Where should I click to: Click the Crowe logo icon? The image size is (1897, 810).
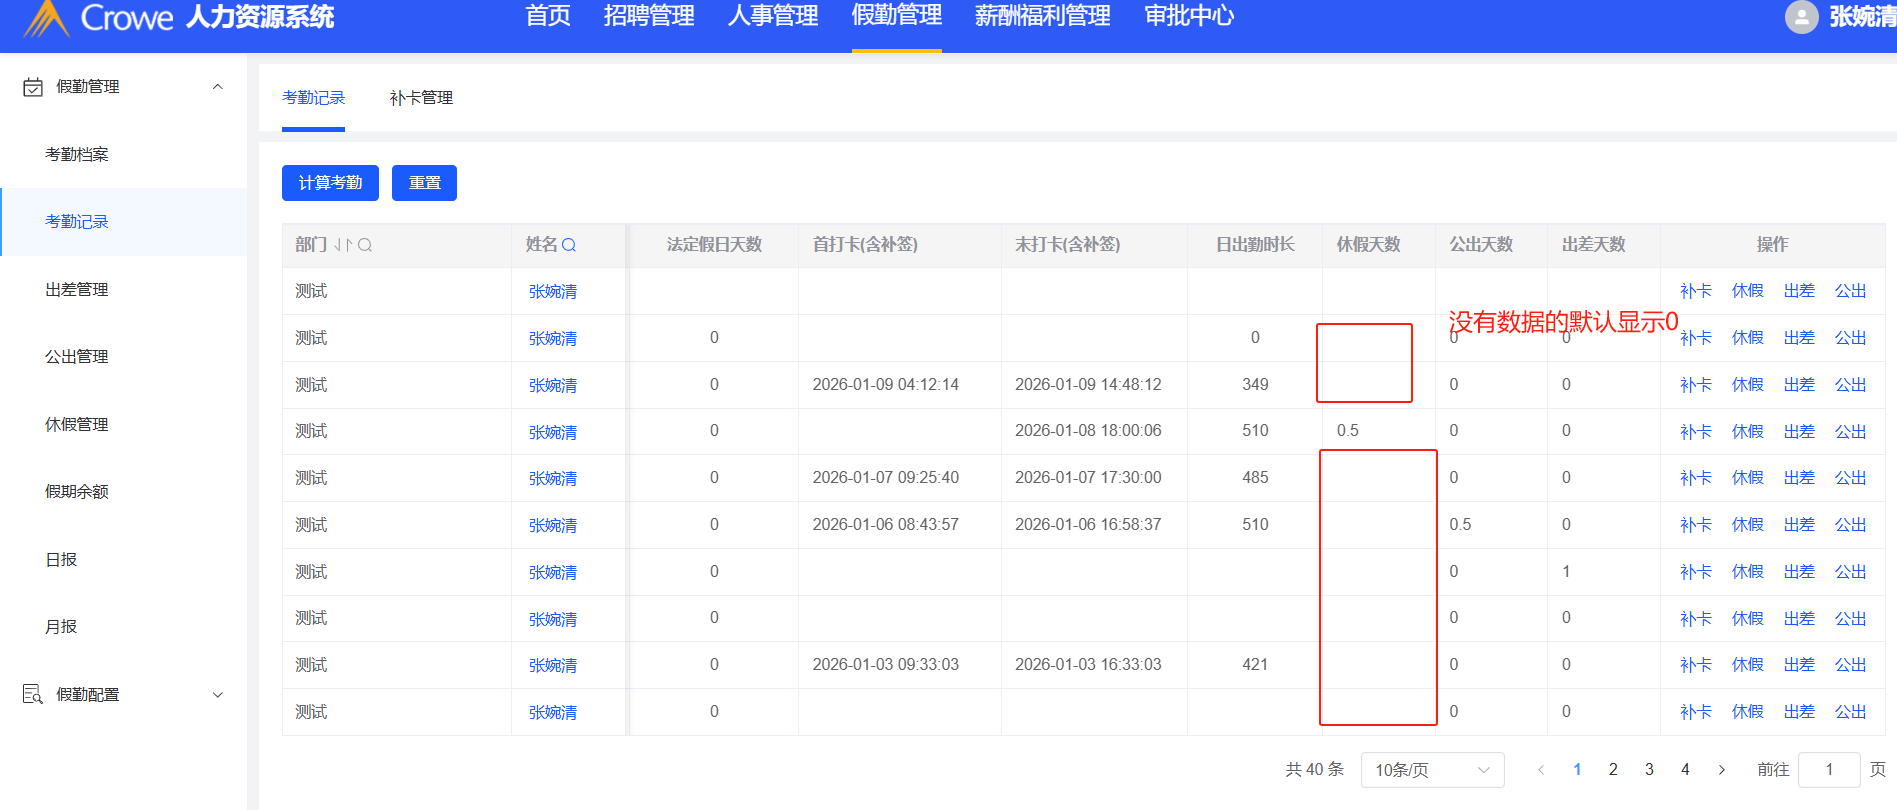point(46,18)
